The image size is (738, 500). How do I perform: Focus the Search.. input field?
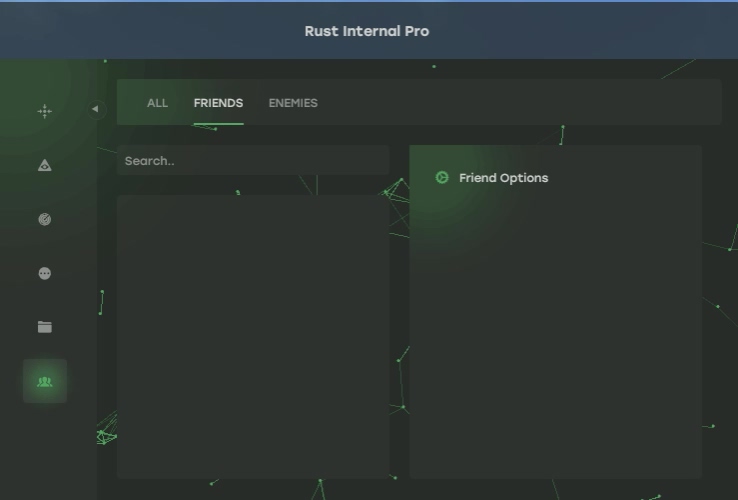click(252, 161)
